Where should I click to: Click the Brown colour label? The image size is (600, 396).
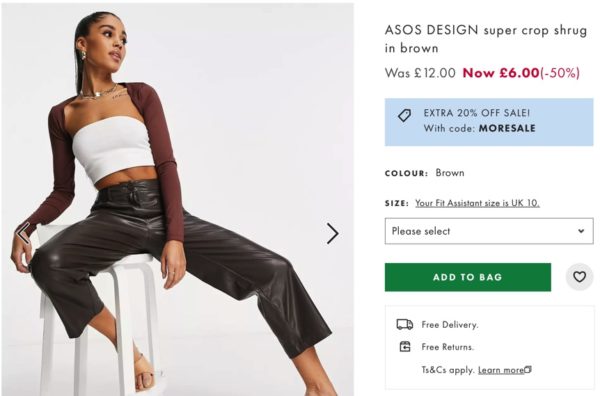pyautogui.click(x=450, y=173)
